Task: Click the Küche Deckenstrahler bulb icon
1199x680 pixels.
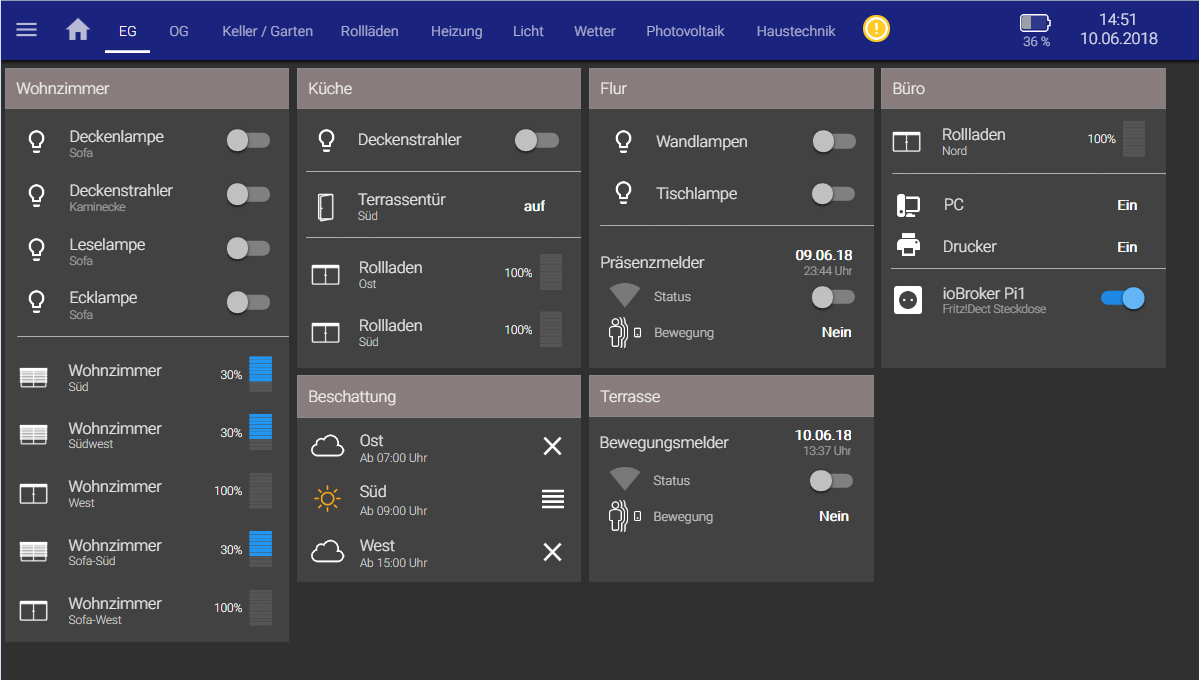Action: click(x=327, y=140)
